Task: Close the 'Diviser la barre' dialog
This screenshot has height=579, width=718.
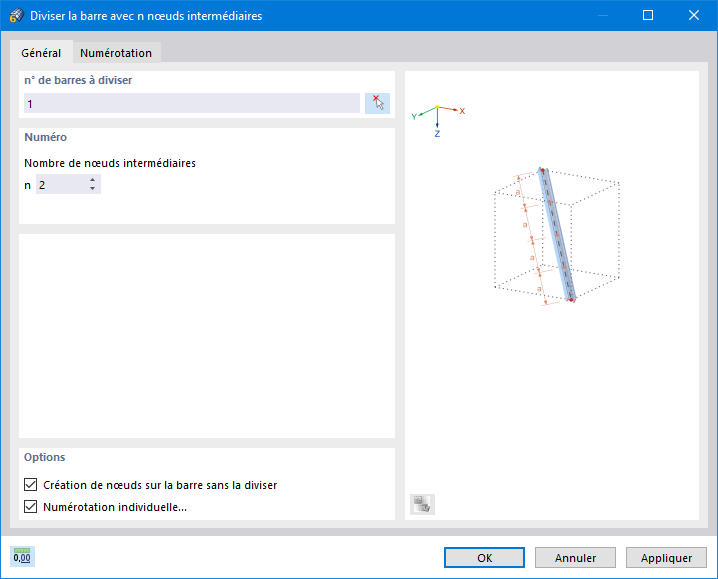Action: (694, 16)
